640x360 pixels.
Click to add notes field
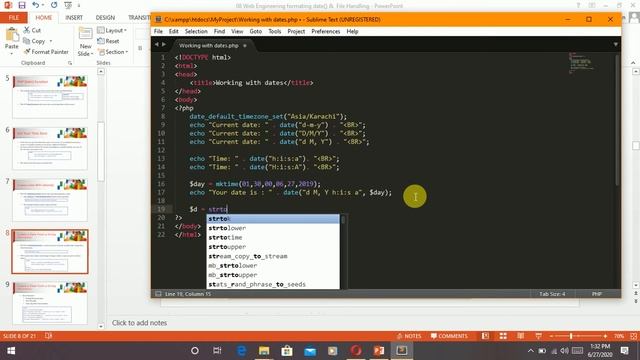point(140,323)
